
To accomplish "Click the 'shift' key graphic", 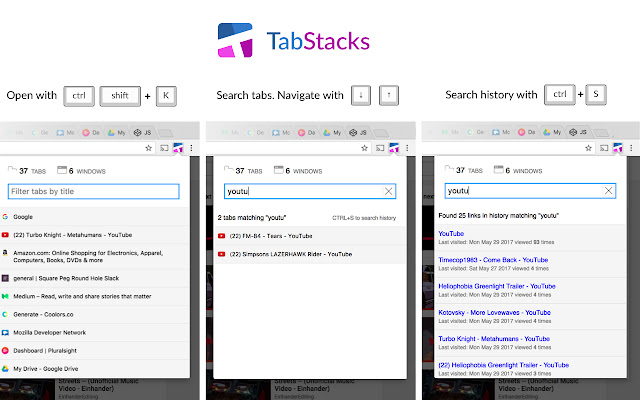I will [x=120, y=96].
